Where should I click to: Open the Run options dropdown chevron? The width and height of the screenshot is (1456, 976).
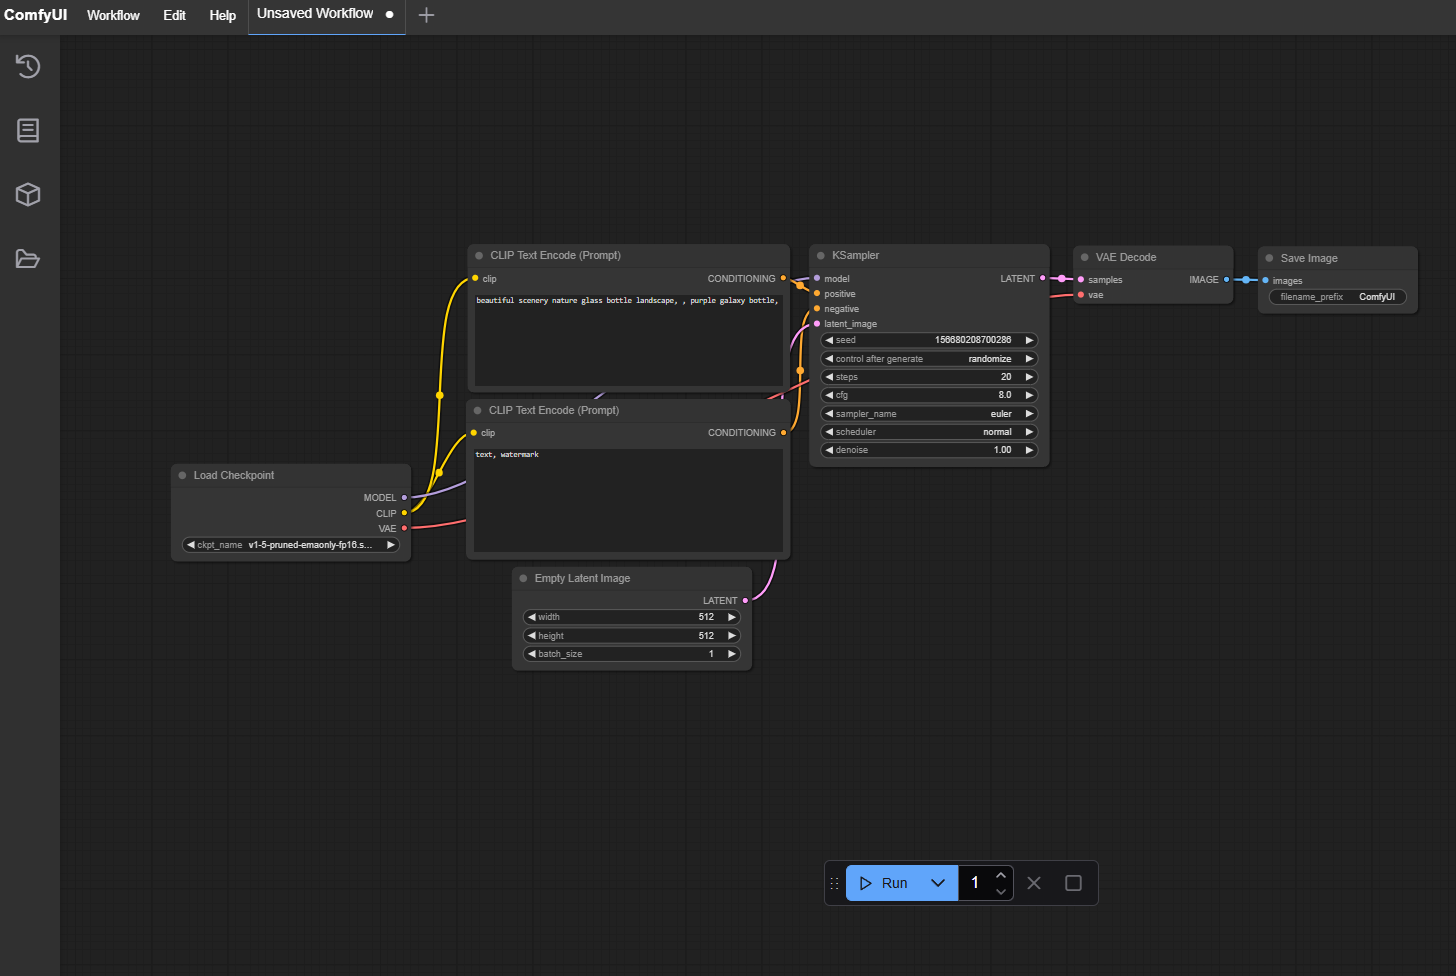[x=938, y=882]
